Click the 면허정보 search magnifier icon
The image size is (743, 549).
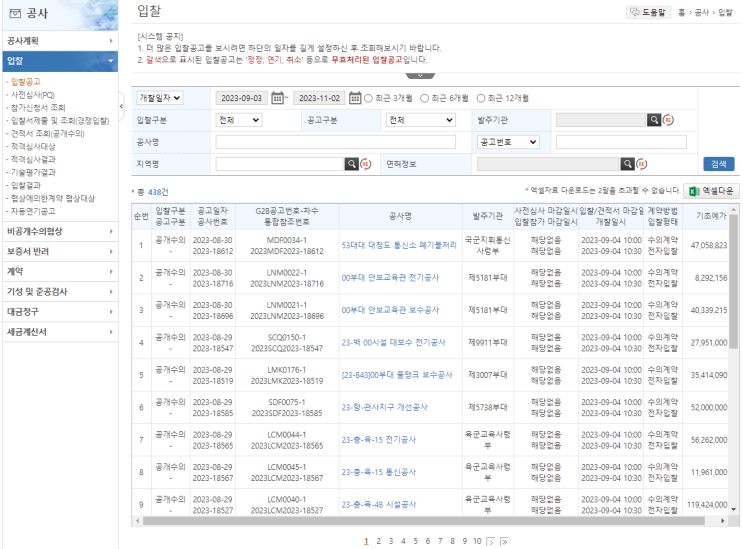coord(627,164)
